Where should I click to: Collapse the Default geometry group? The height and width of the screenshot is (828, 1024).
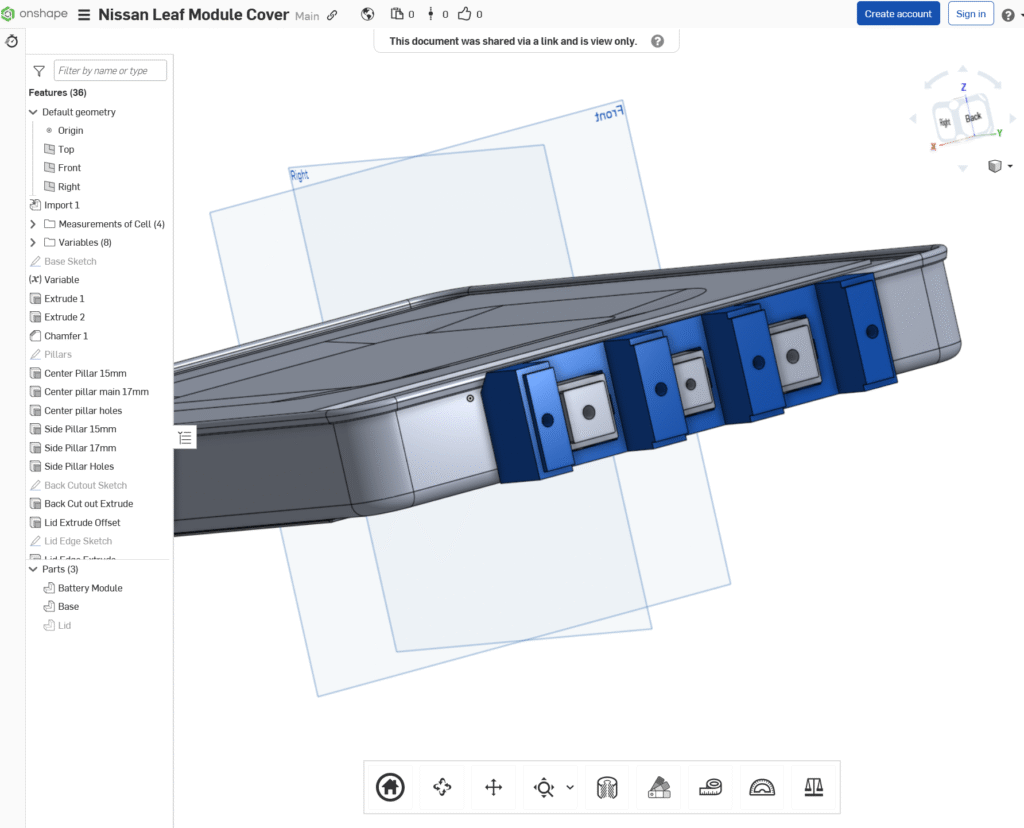[33, 112]
